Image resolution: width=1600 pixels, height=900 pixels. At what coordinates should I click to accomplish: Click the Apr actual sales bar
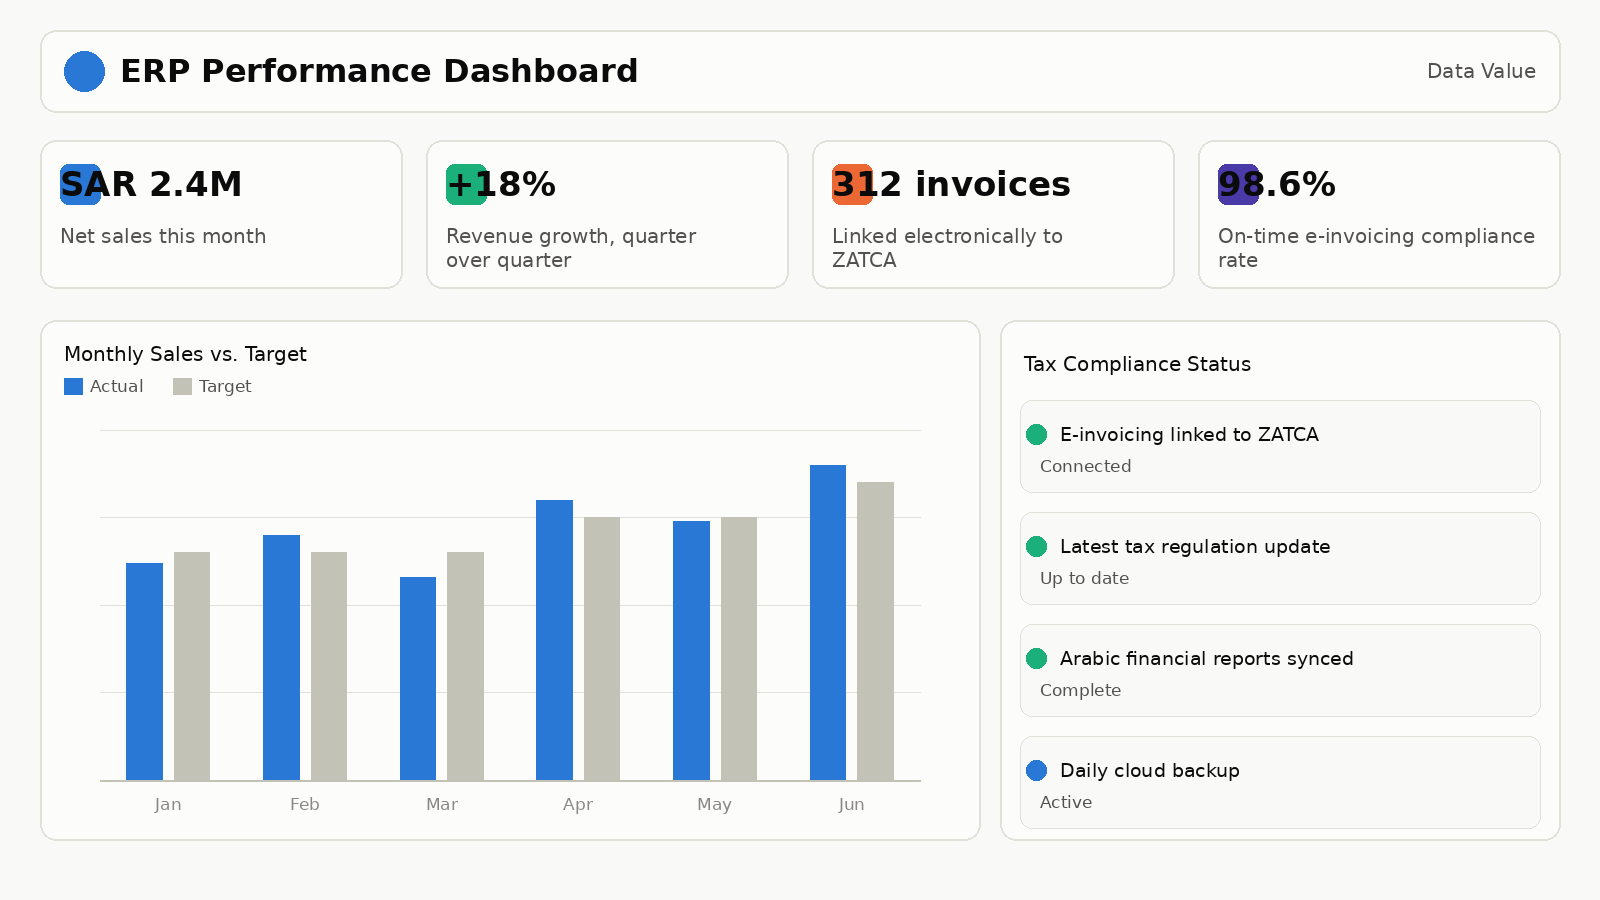(554, 640)
